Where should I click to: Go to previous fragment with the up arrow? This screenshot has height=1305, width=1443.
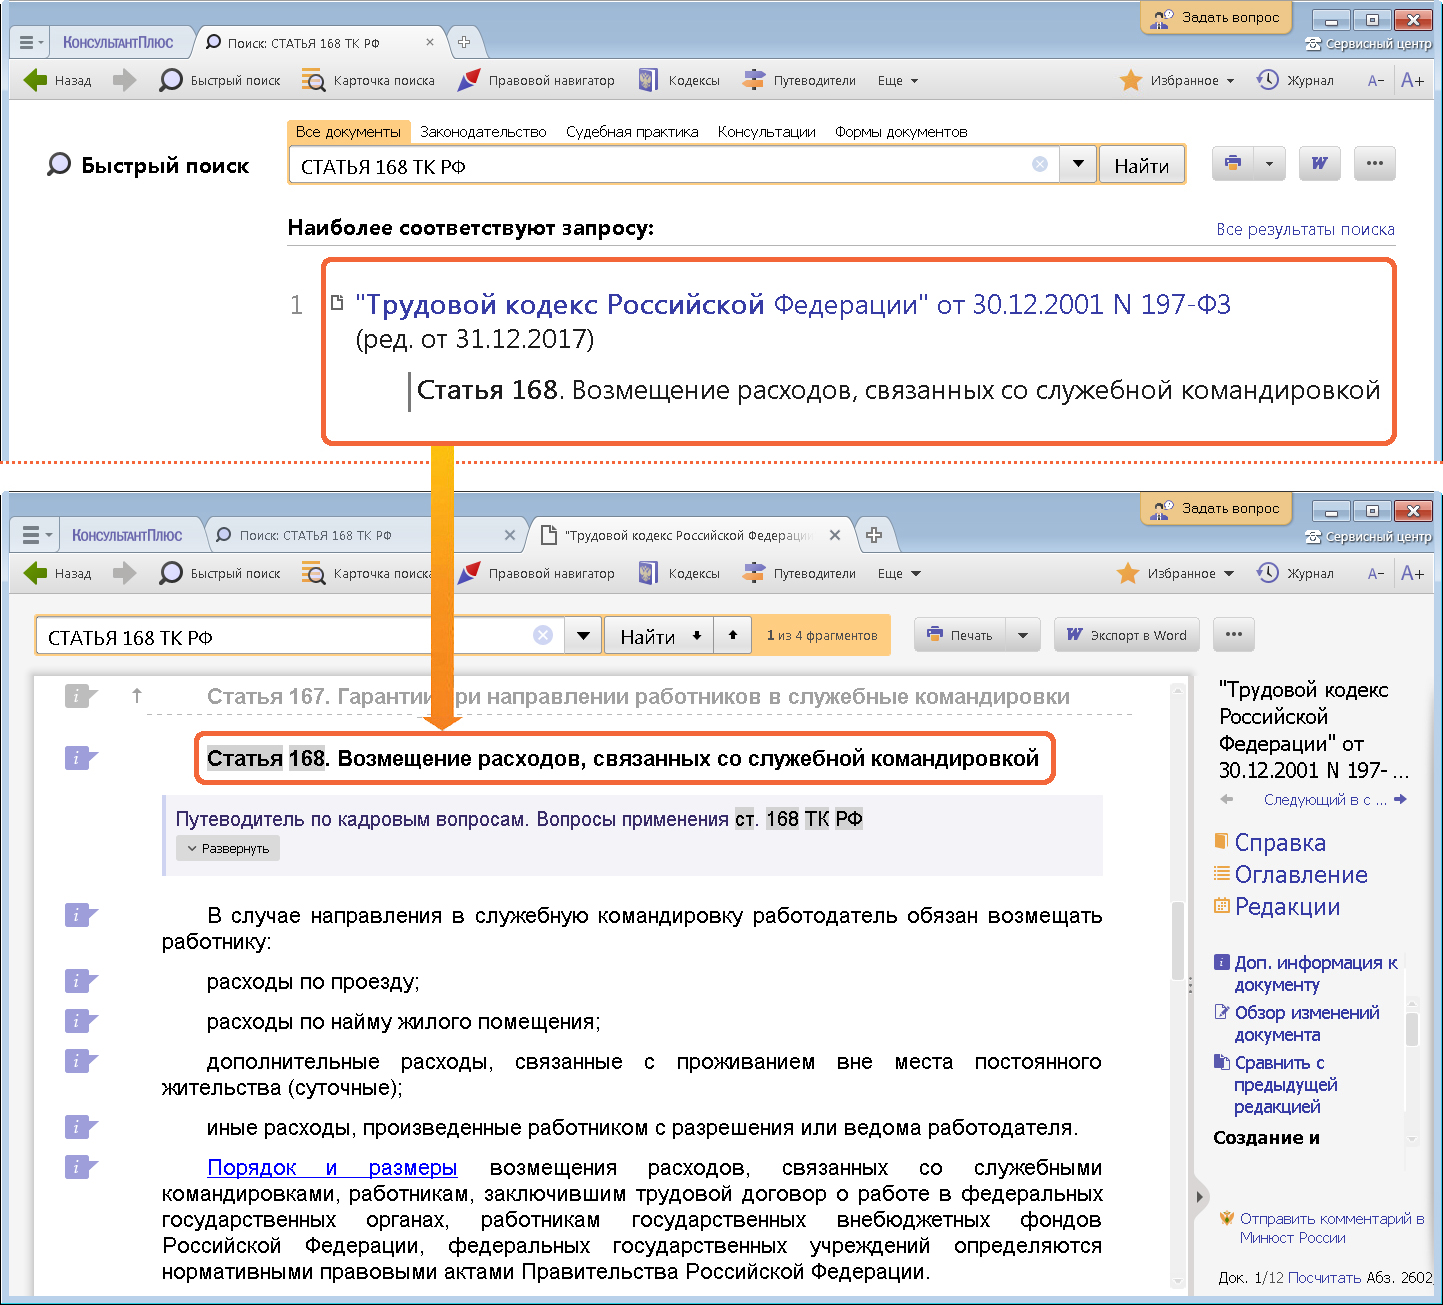pyautogui.click(x=733, y=636)
